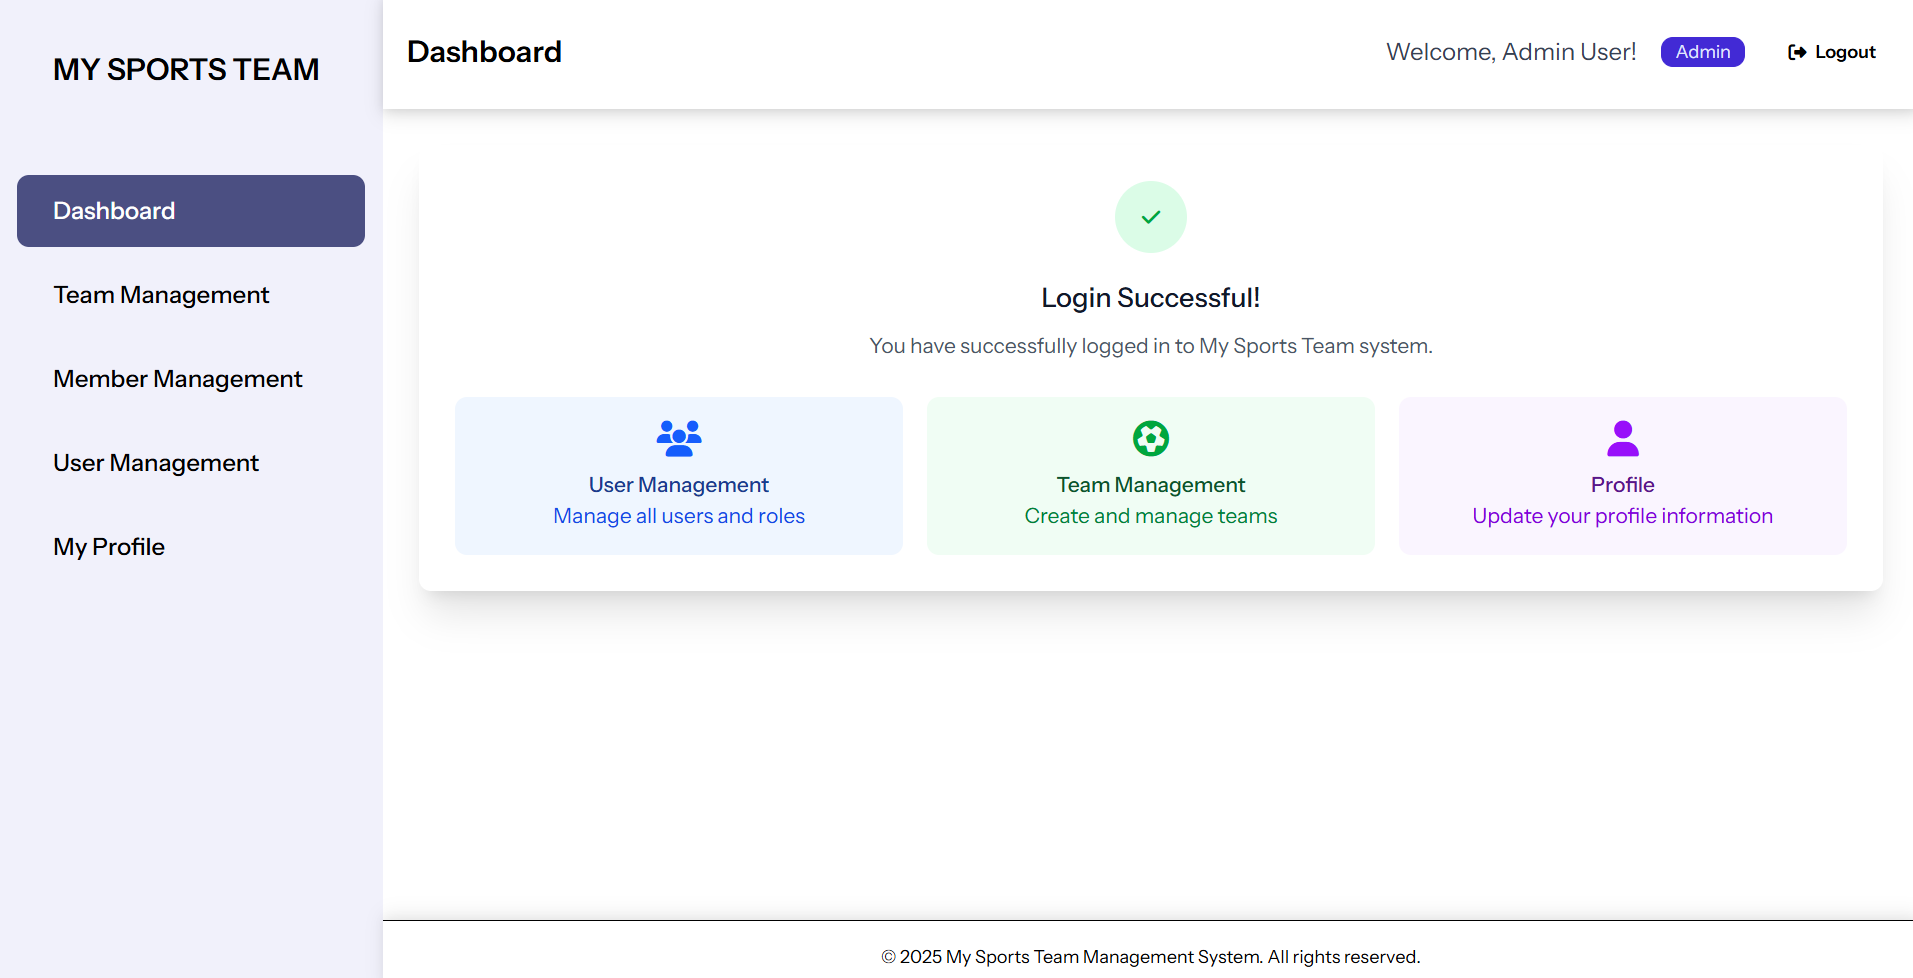Click the MY SPORTS TEAM logo text
The width and height of the screenshot is (1913, 978).
click(x=186, y=69)
